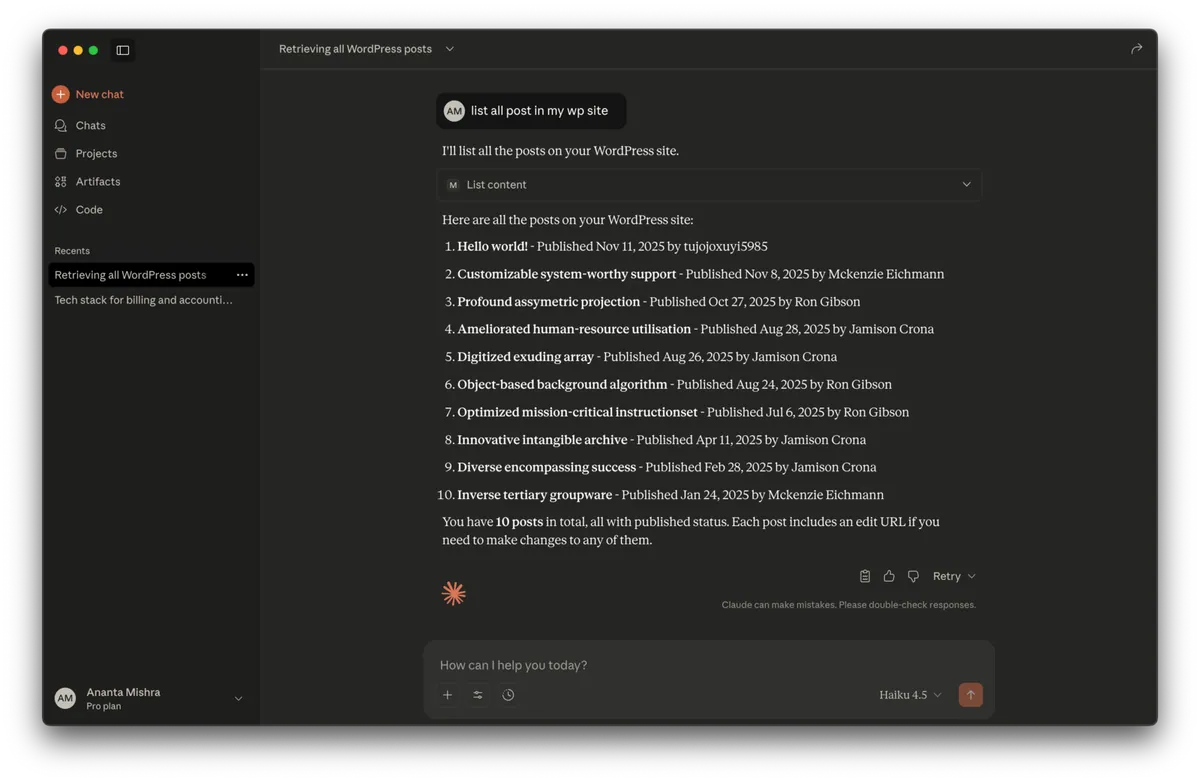
Task: Click the AM avatar in the sidebar footer
Action: (x=65, y=698)
